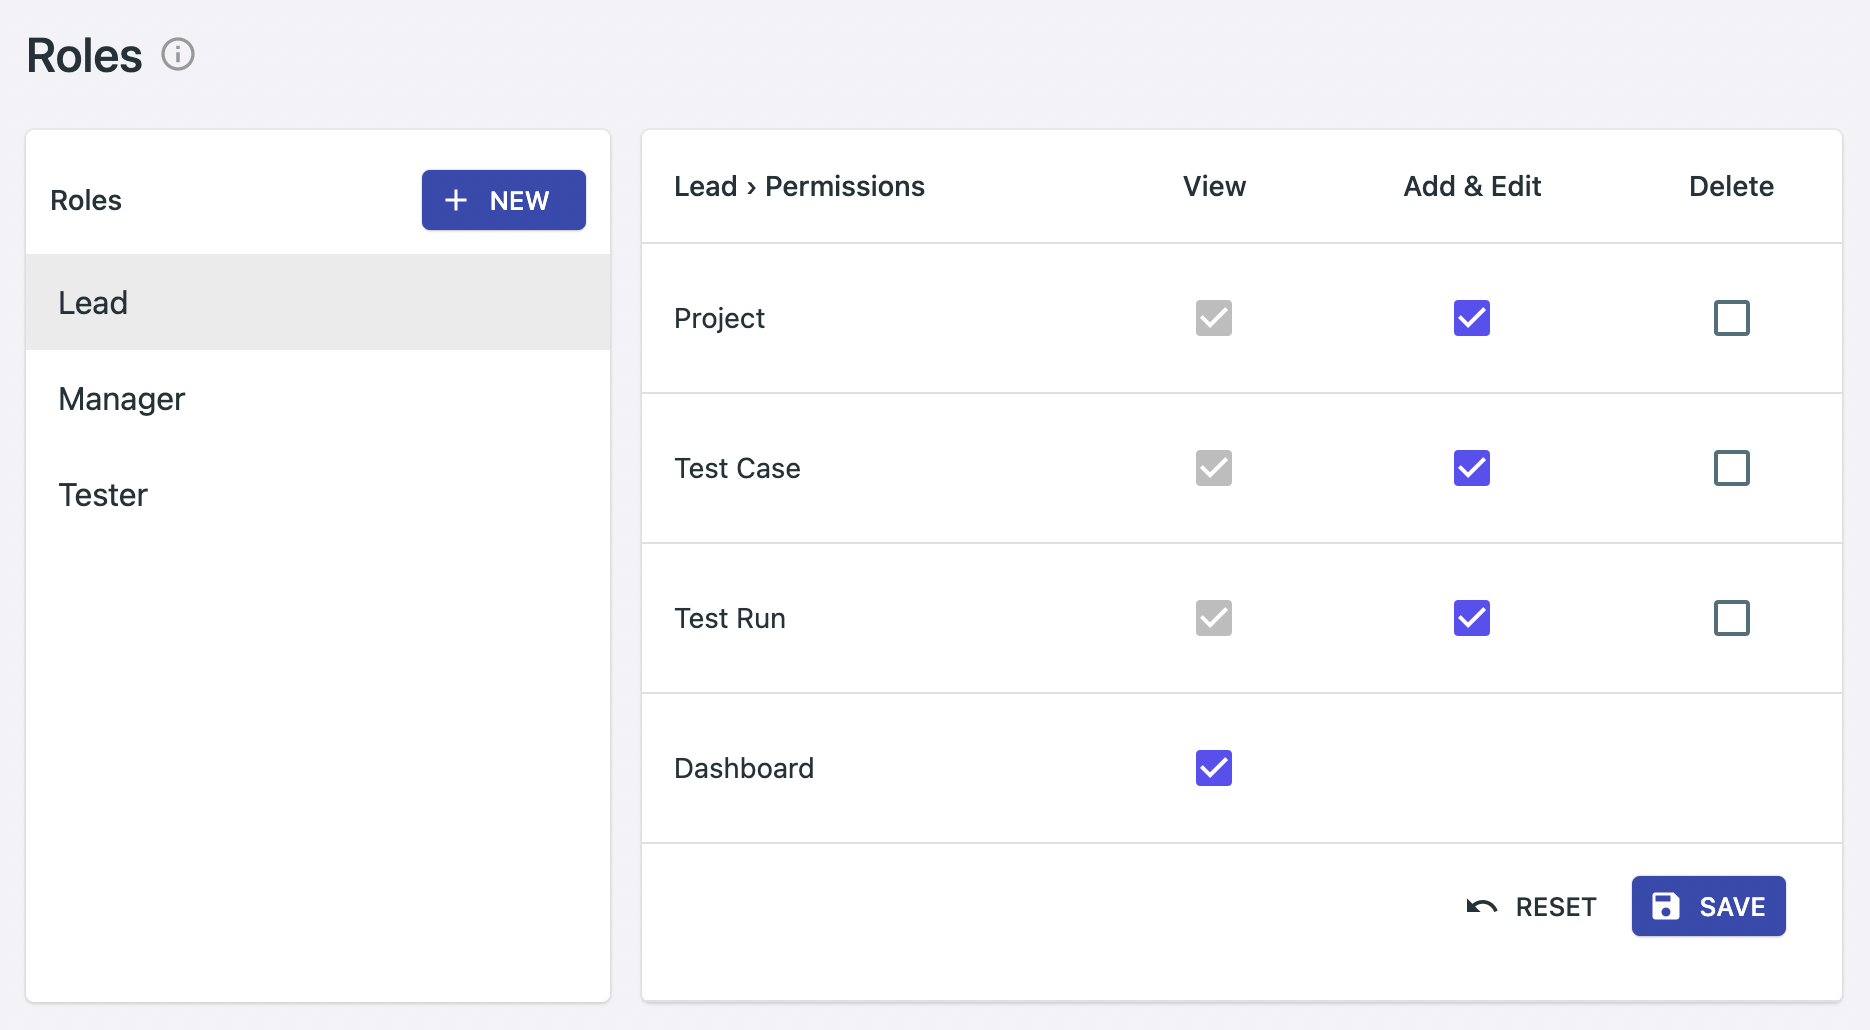
Task: Toggle Project View permission checkbox
Action: coord(1213,318)
